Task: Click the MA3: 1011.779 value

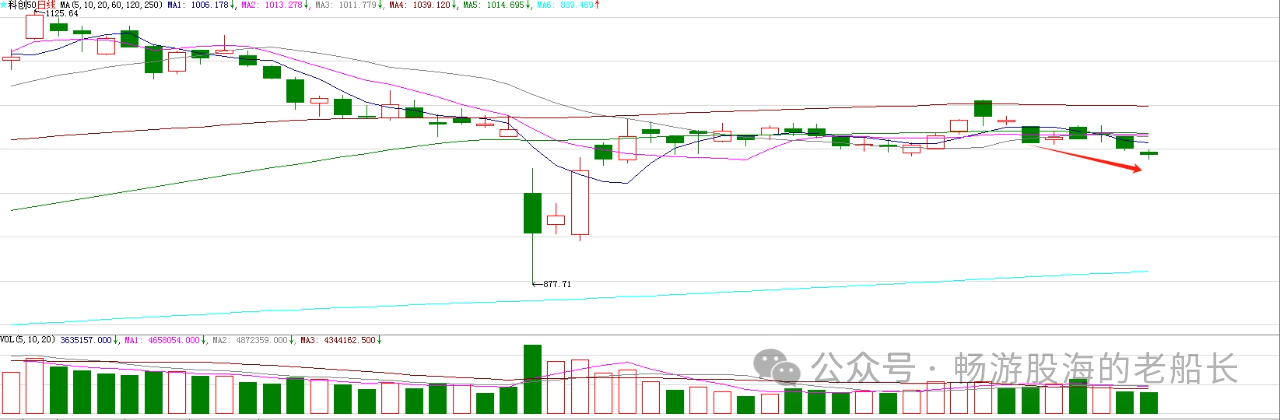Action: pyautogui.click(x=347, y=5)
